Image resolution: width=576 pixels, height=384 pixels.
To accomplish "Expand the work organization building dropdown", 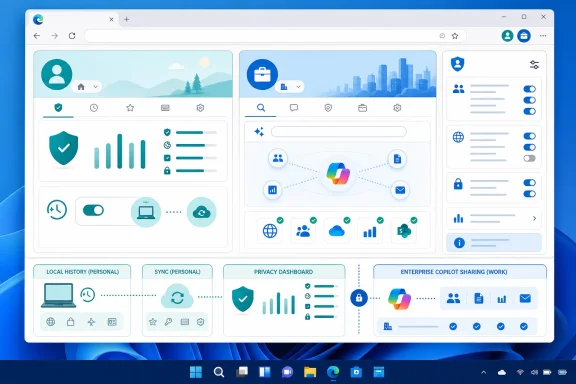I will click(x=290, y=87).
